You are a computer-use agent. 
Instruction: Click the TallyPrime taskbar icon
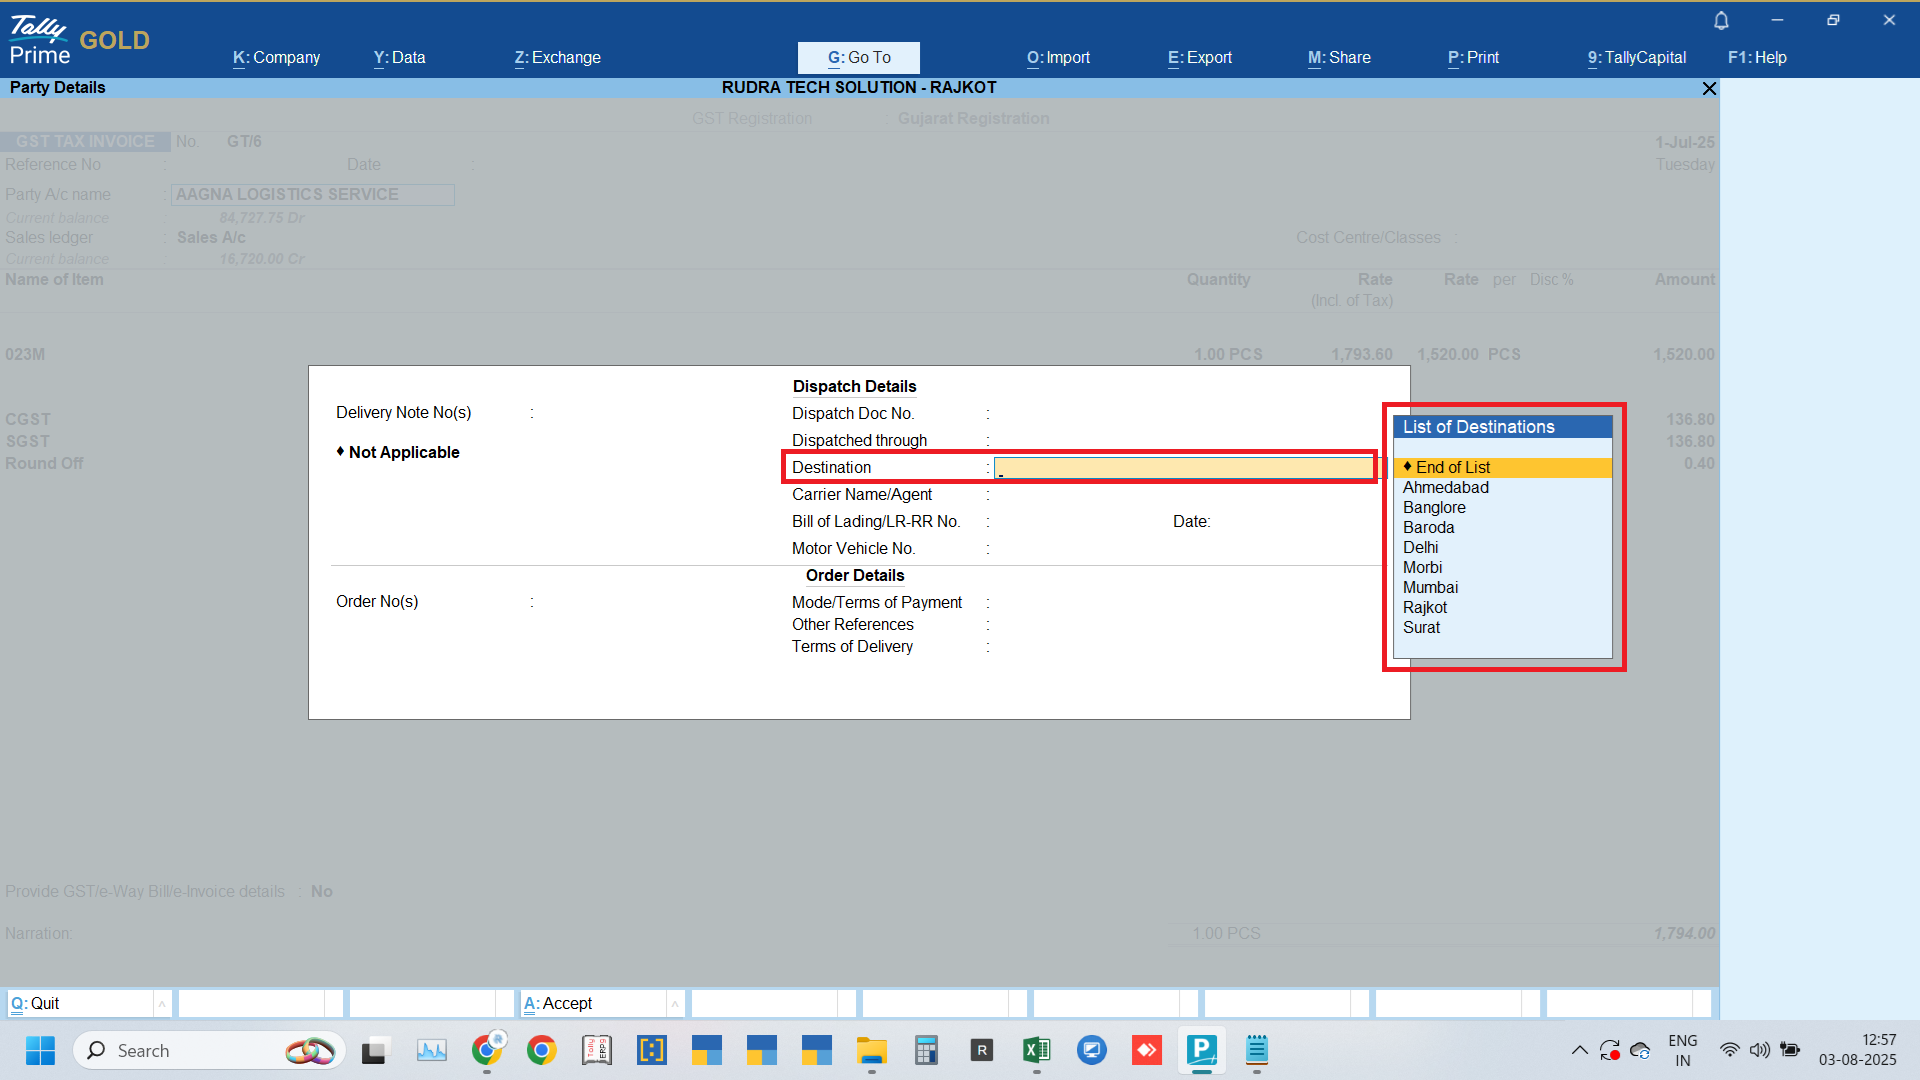pos(1201,1050)
